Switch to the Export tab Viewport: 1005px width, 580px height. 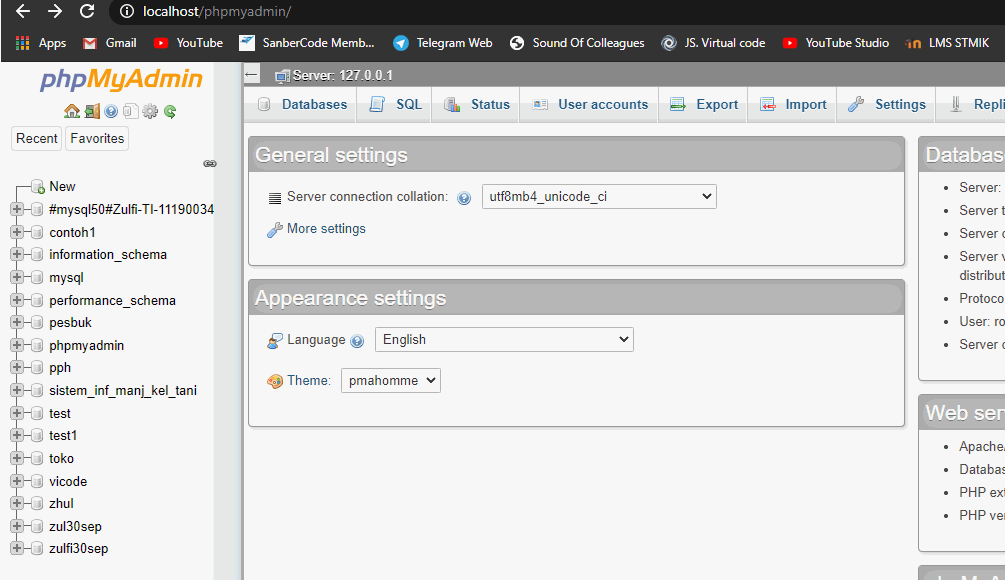point(704,104)
